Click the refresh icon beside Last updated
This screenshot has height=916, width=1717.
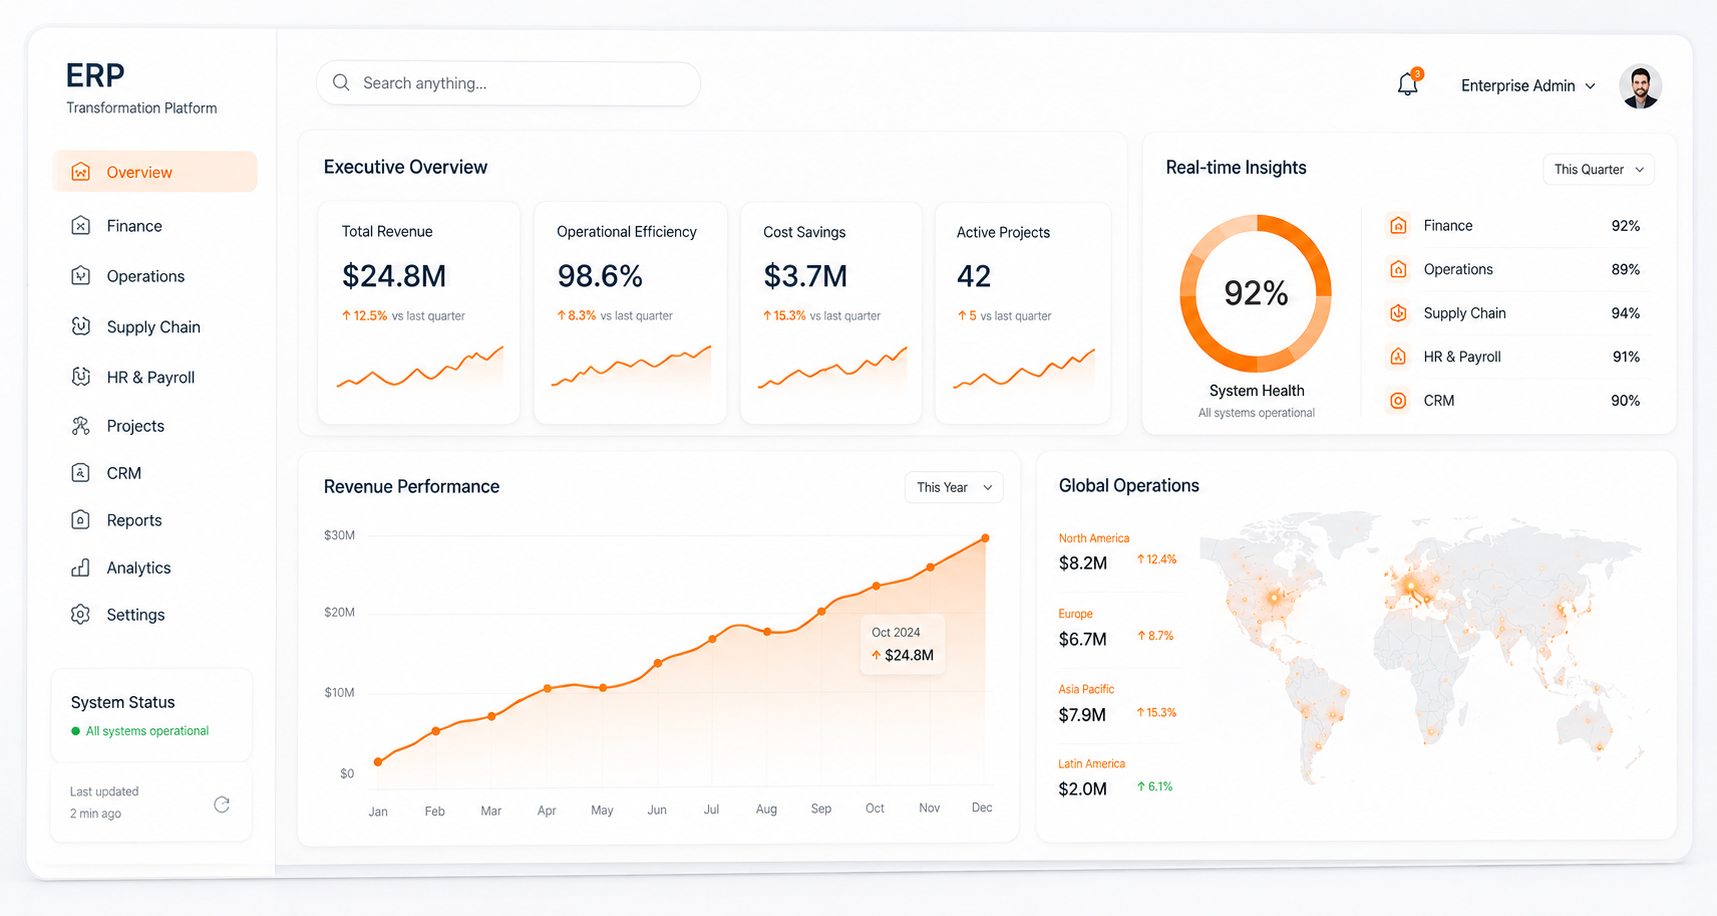[x=222, y=804]
